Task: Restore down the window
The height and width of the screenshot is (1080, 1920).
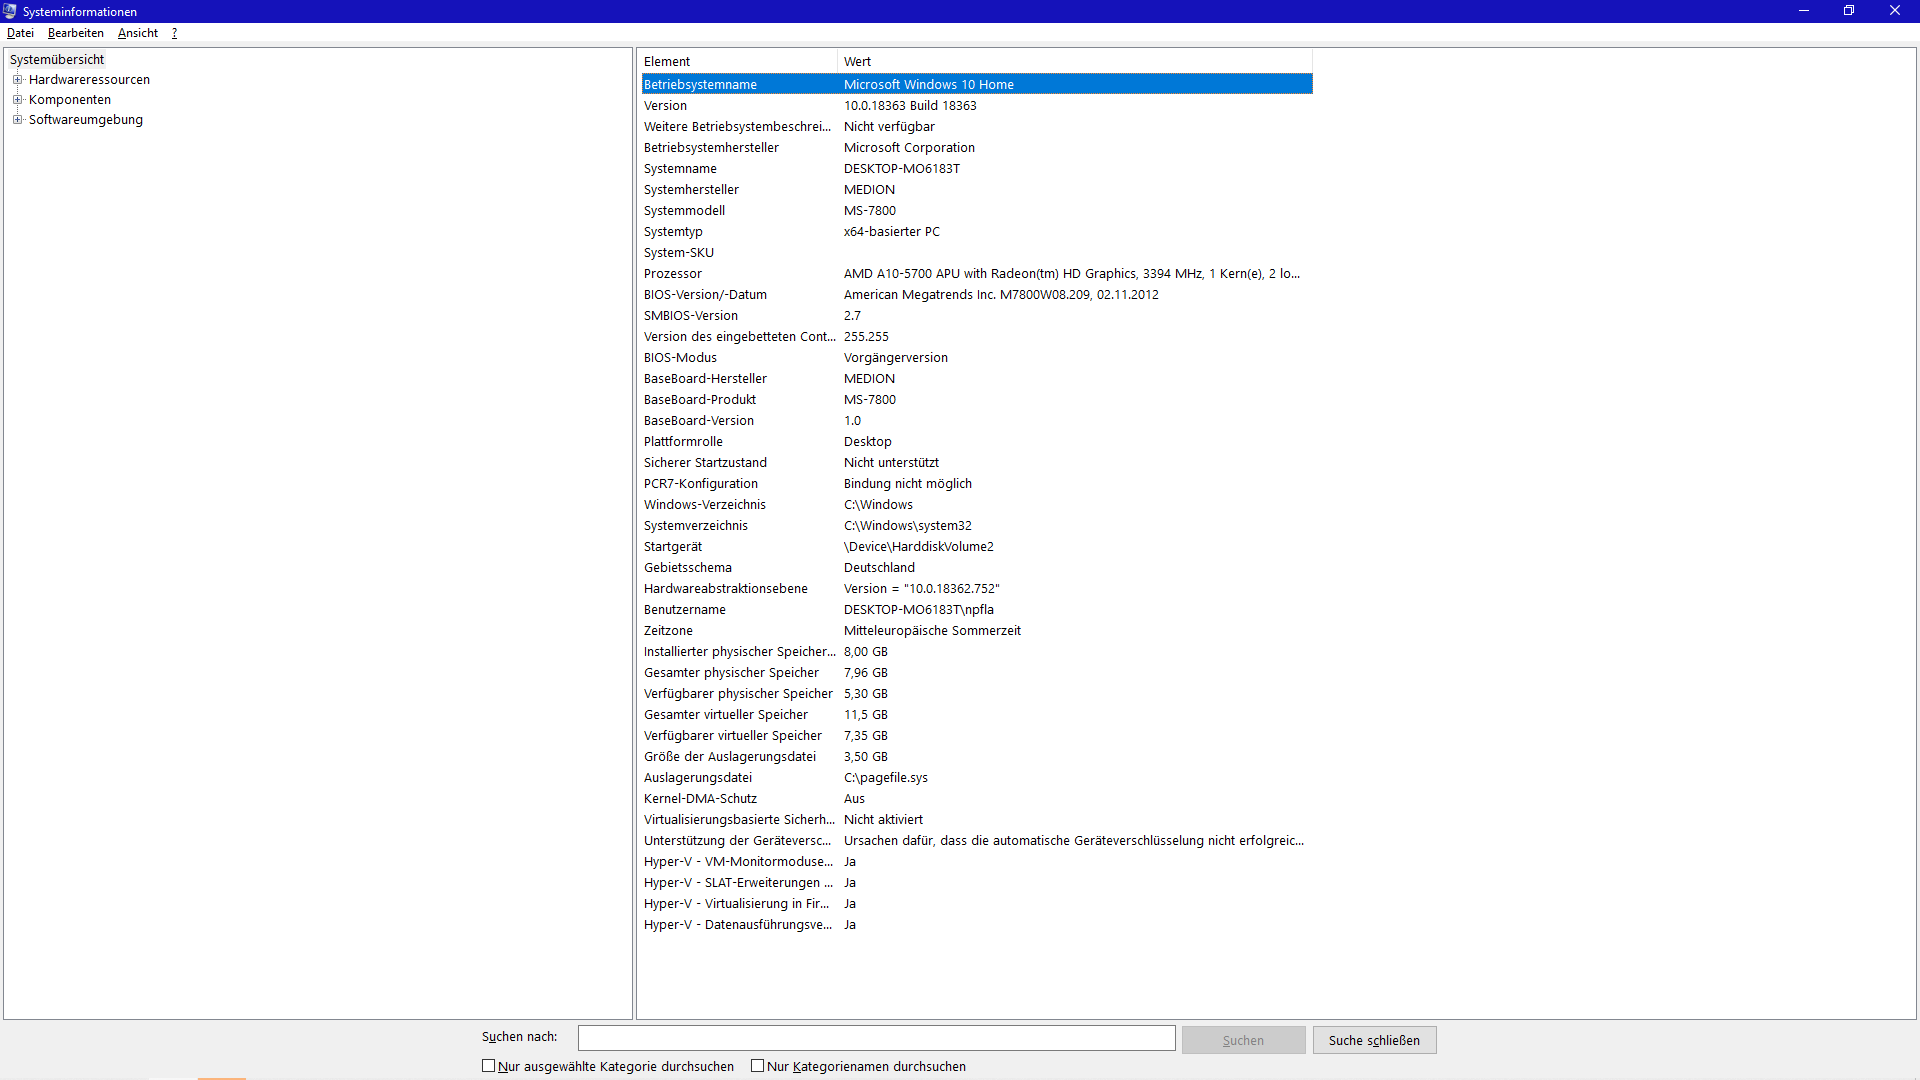Action: [1849, 11]
